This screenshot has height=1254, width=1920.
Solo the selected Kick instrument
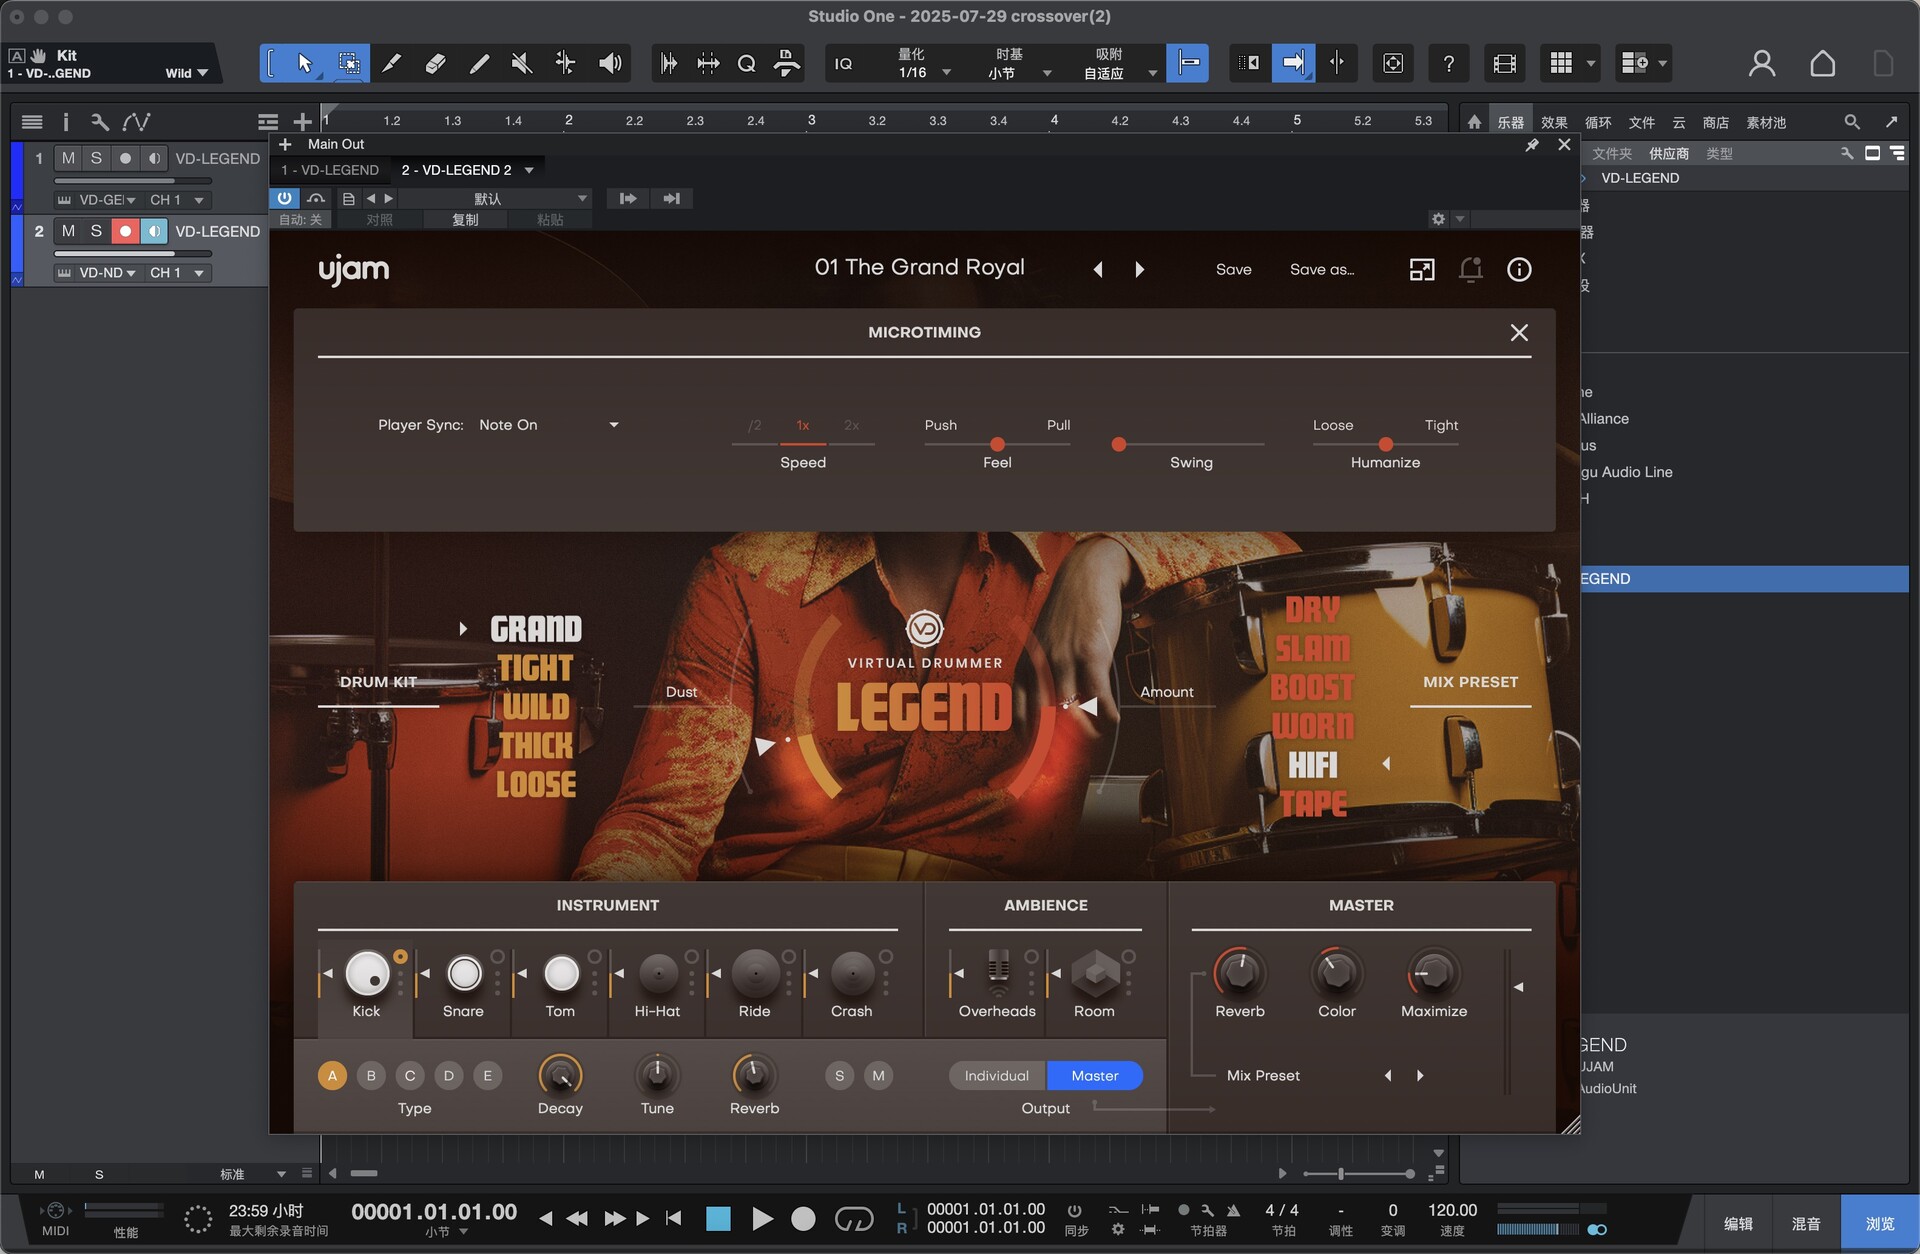point(839,1076)
